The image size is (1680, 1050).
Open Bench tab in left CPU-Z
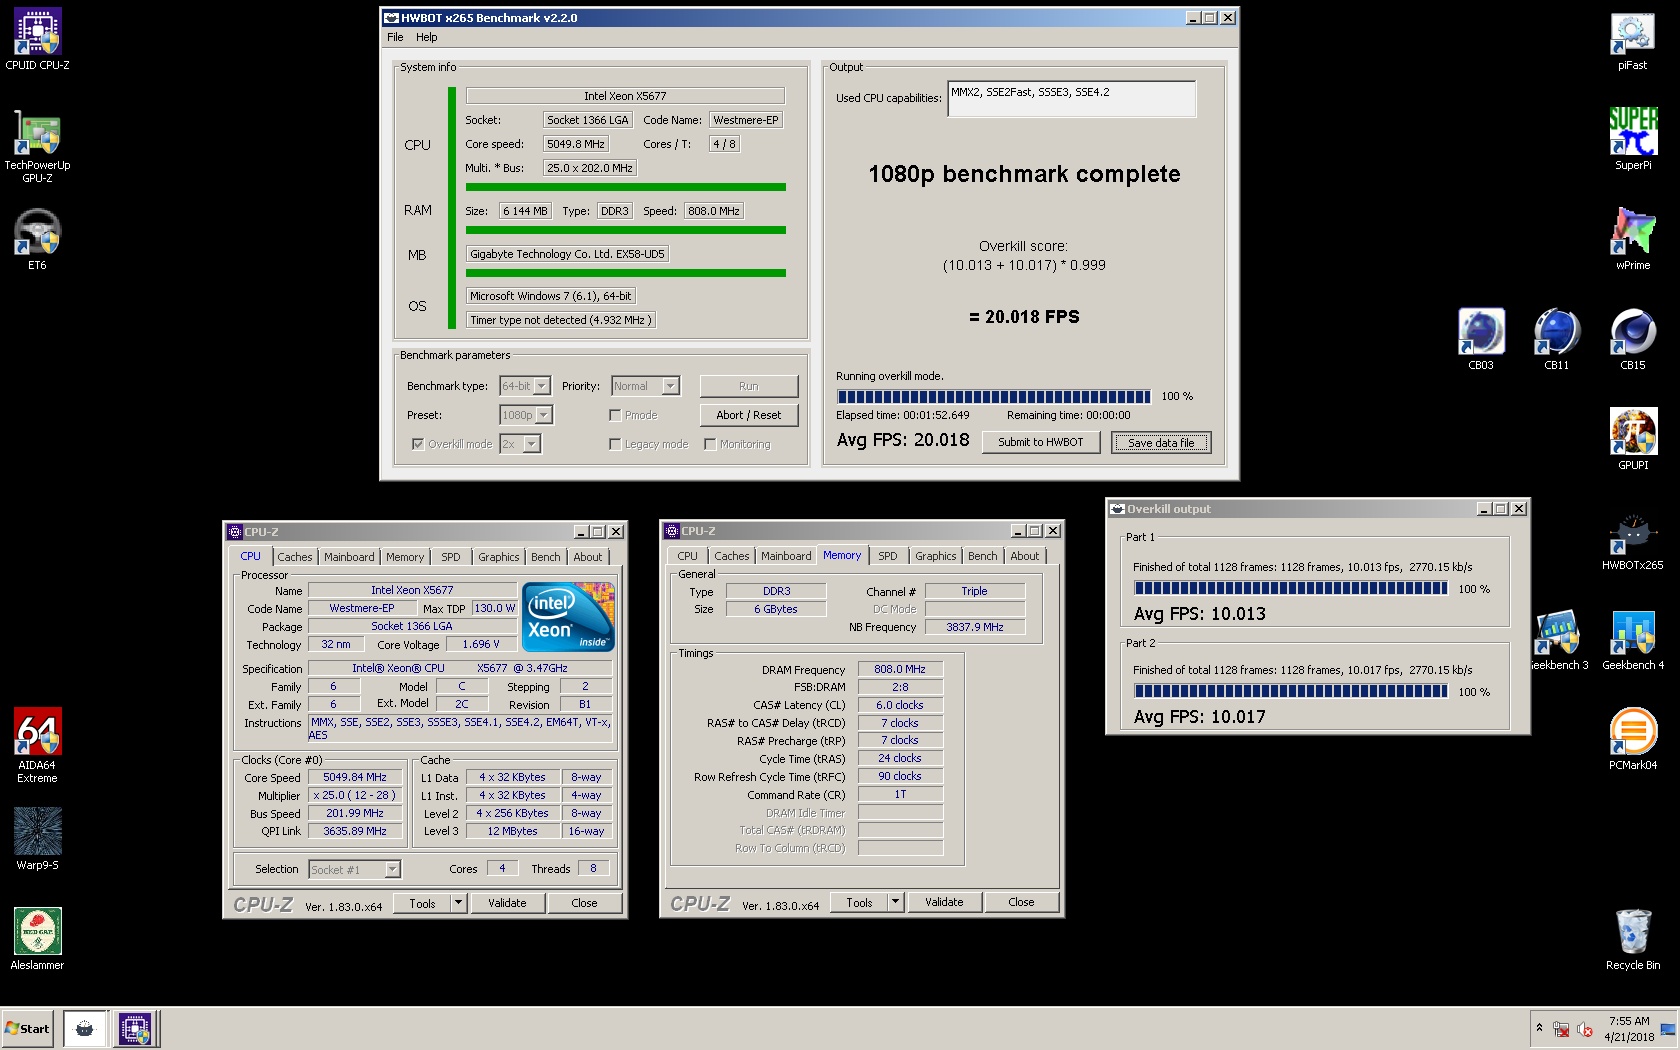click(x=546, y=557)
